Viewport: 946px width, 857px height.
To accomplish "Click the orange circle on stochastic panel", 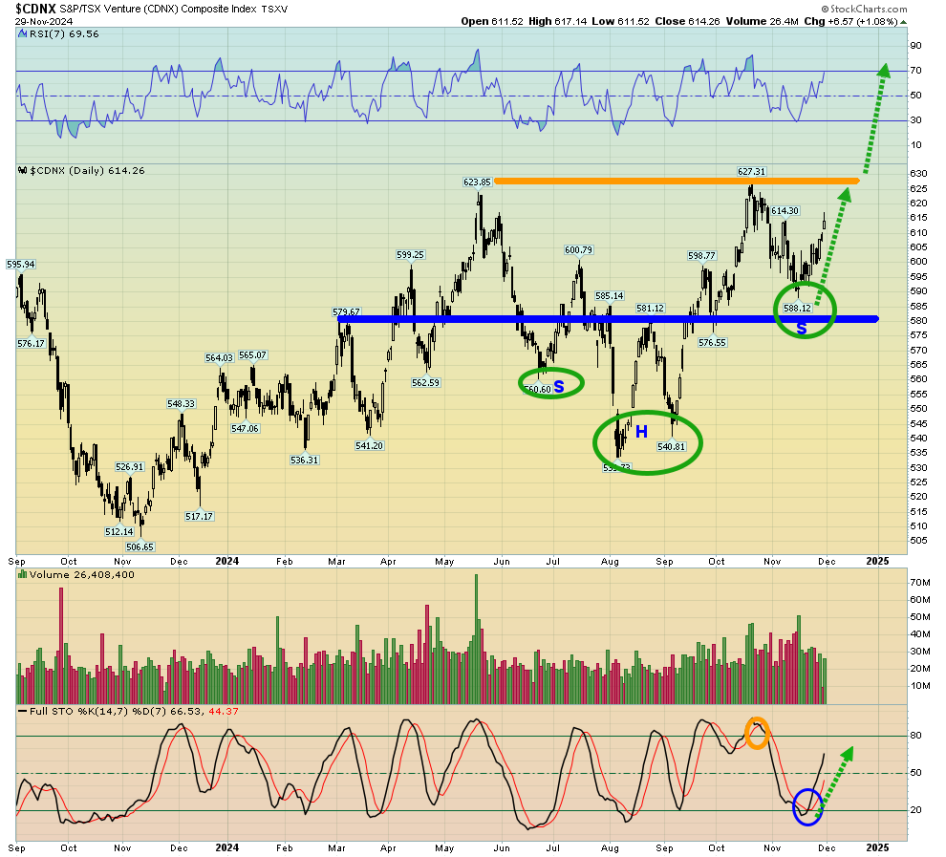I will coord(757,732).
